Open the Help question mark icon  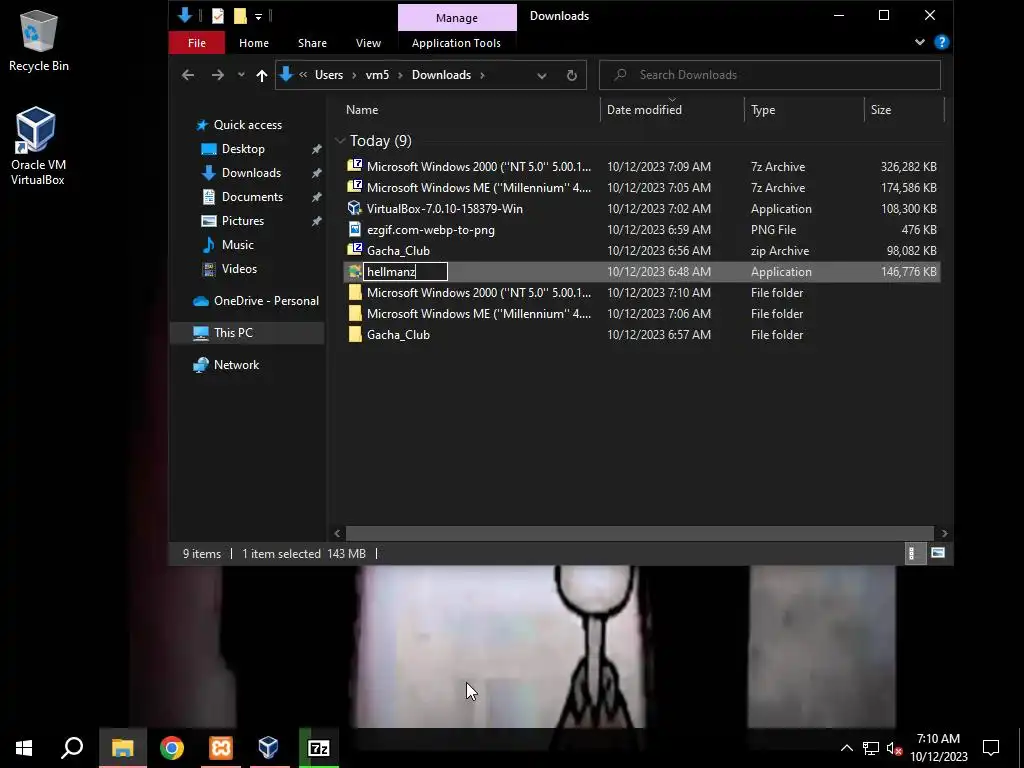point(941,42)
